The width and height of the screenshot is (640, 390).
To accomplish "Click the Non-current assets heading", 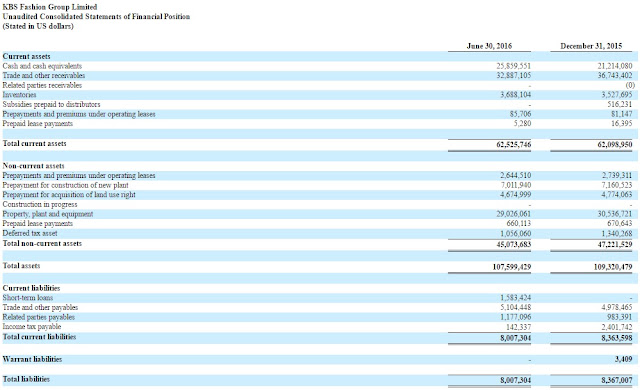I will (33, 166).
